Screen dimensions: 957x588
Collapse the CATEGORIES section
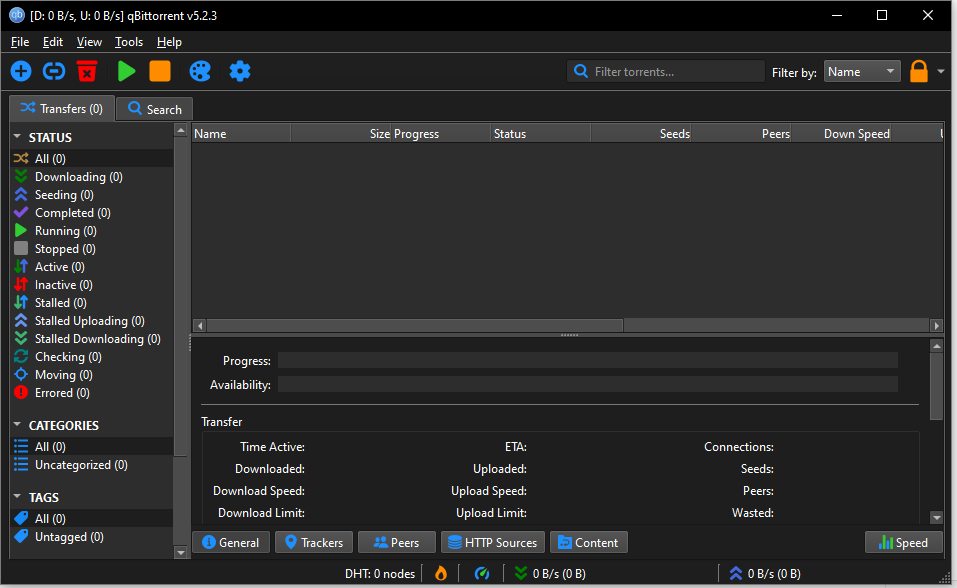pos(17,424)
